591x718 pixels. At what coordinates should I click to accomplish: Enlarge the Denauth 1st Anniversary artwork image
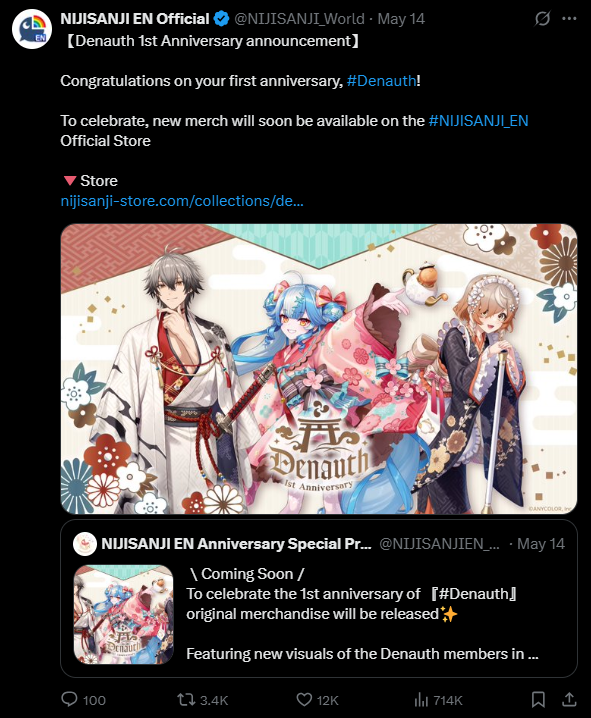pyautogui.click(x=319, y=369)
